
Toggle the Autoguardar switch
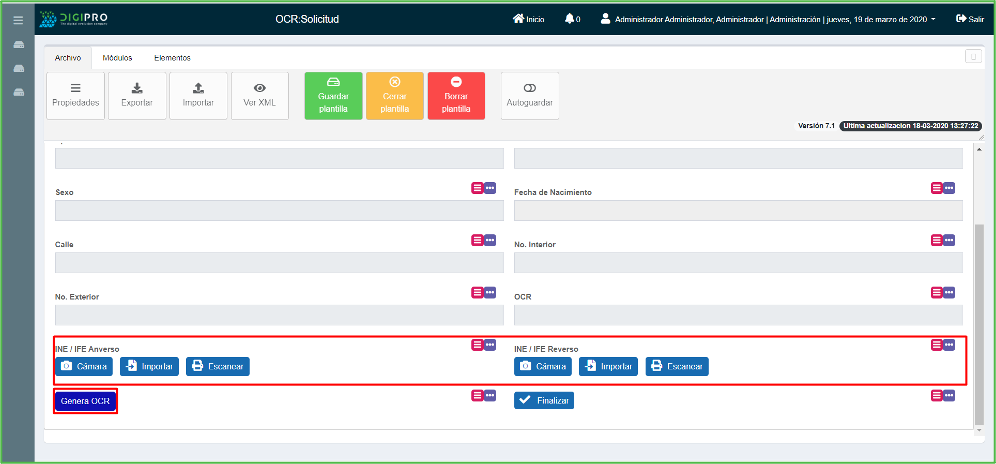click(x=529, y=96)
